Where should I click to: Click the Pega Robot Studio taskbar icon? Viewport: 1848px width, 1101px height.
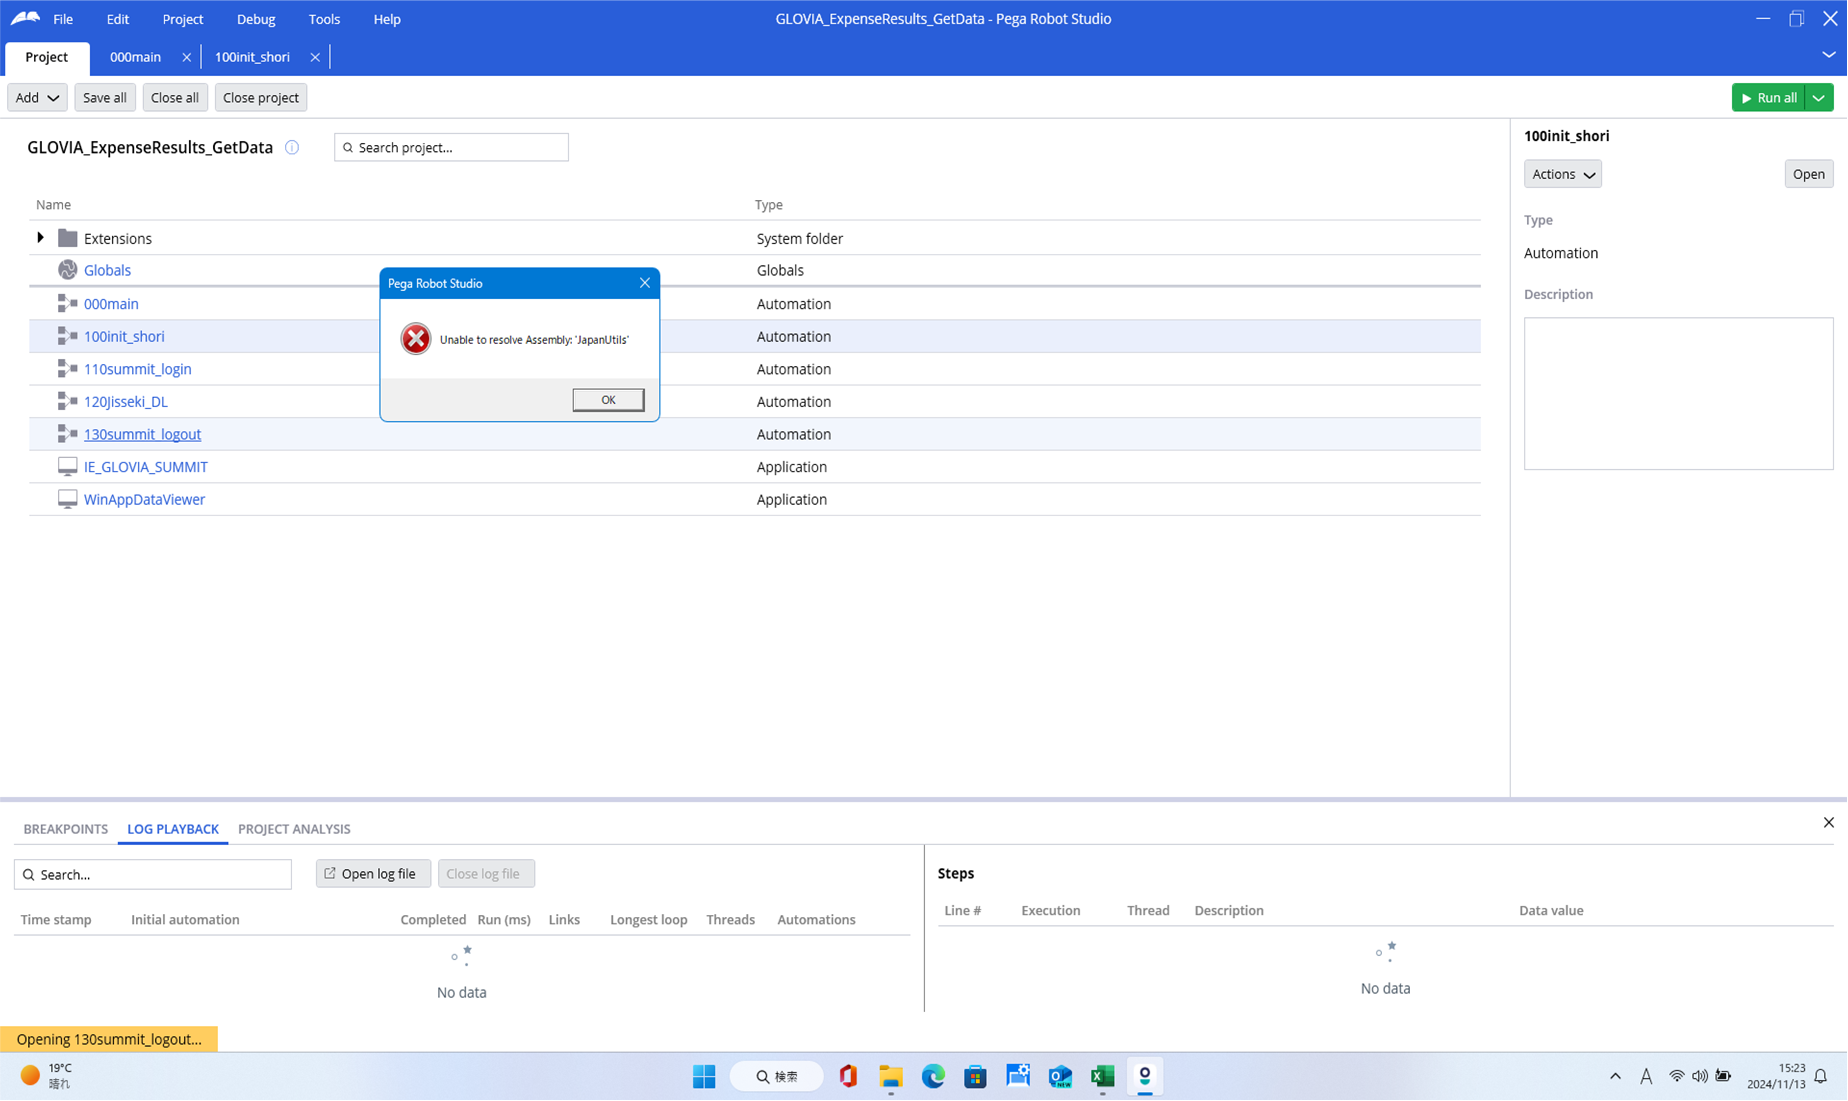[x=1145, y=1076]
